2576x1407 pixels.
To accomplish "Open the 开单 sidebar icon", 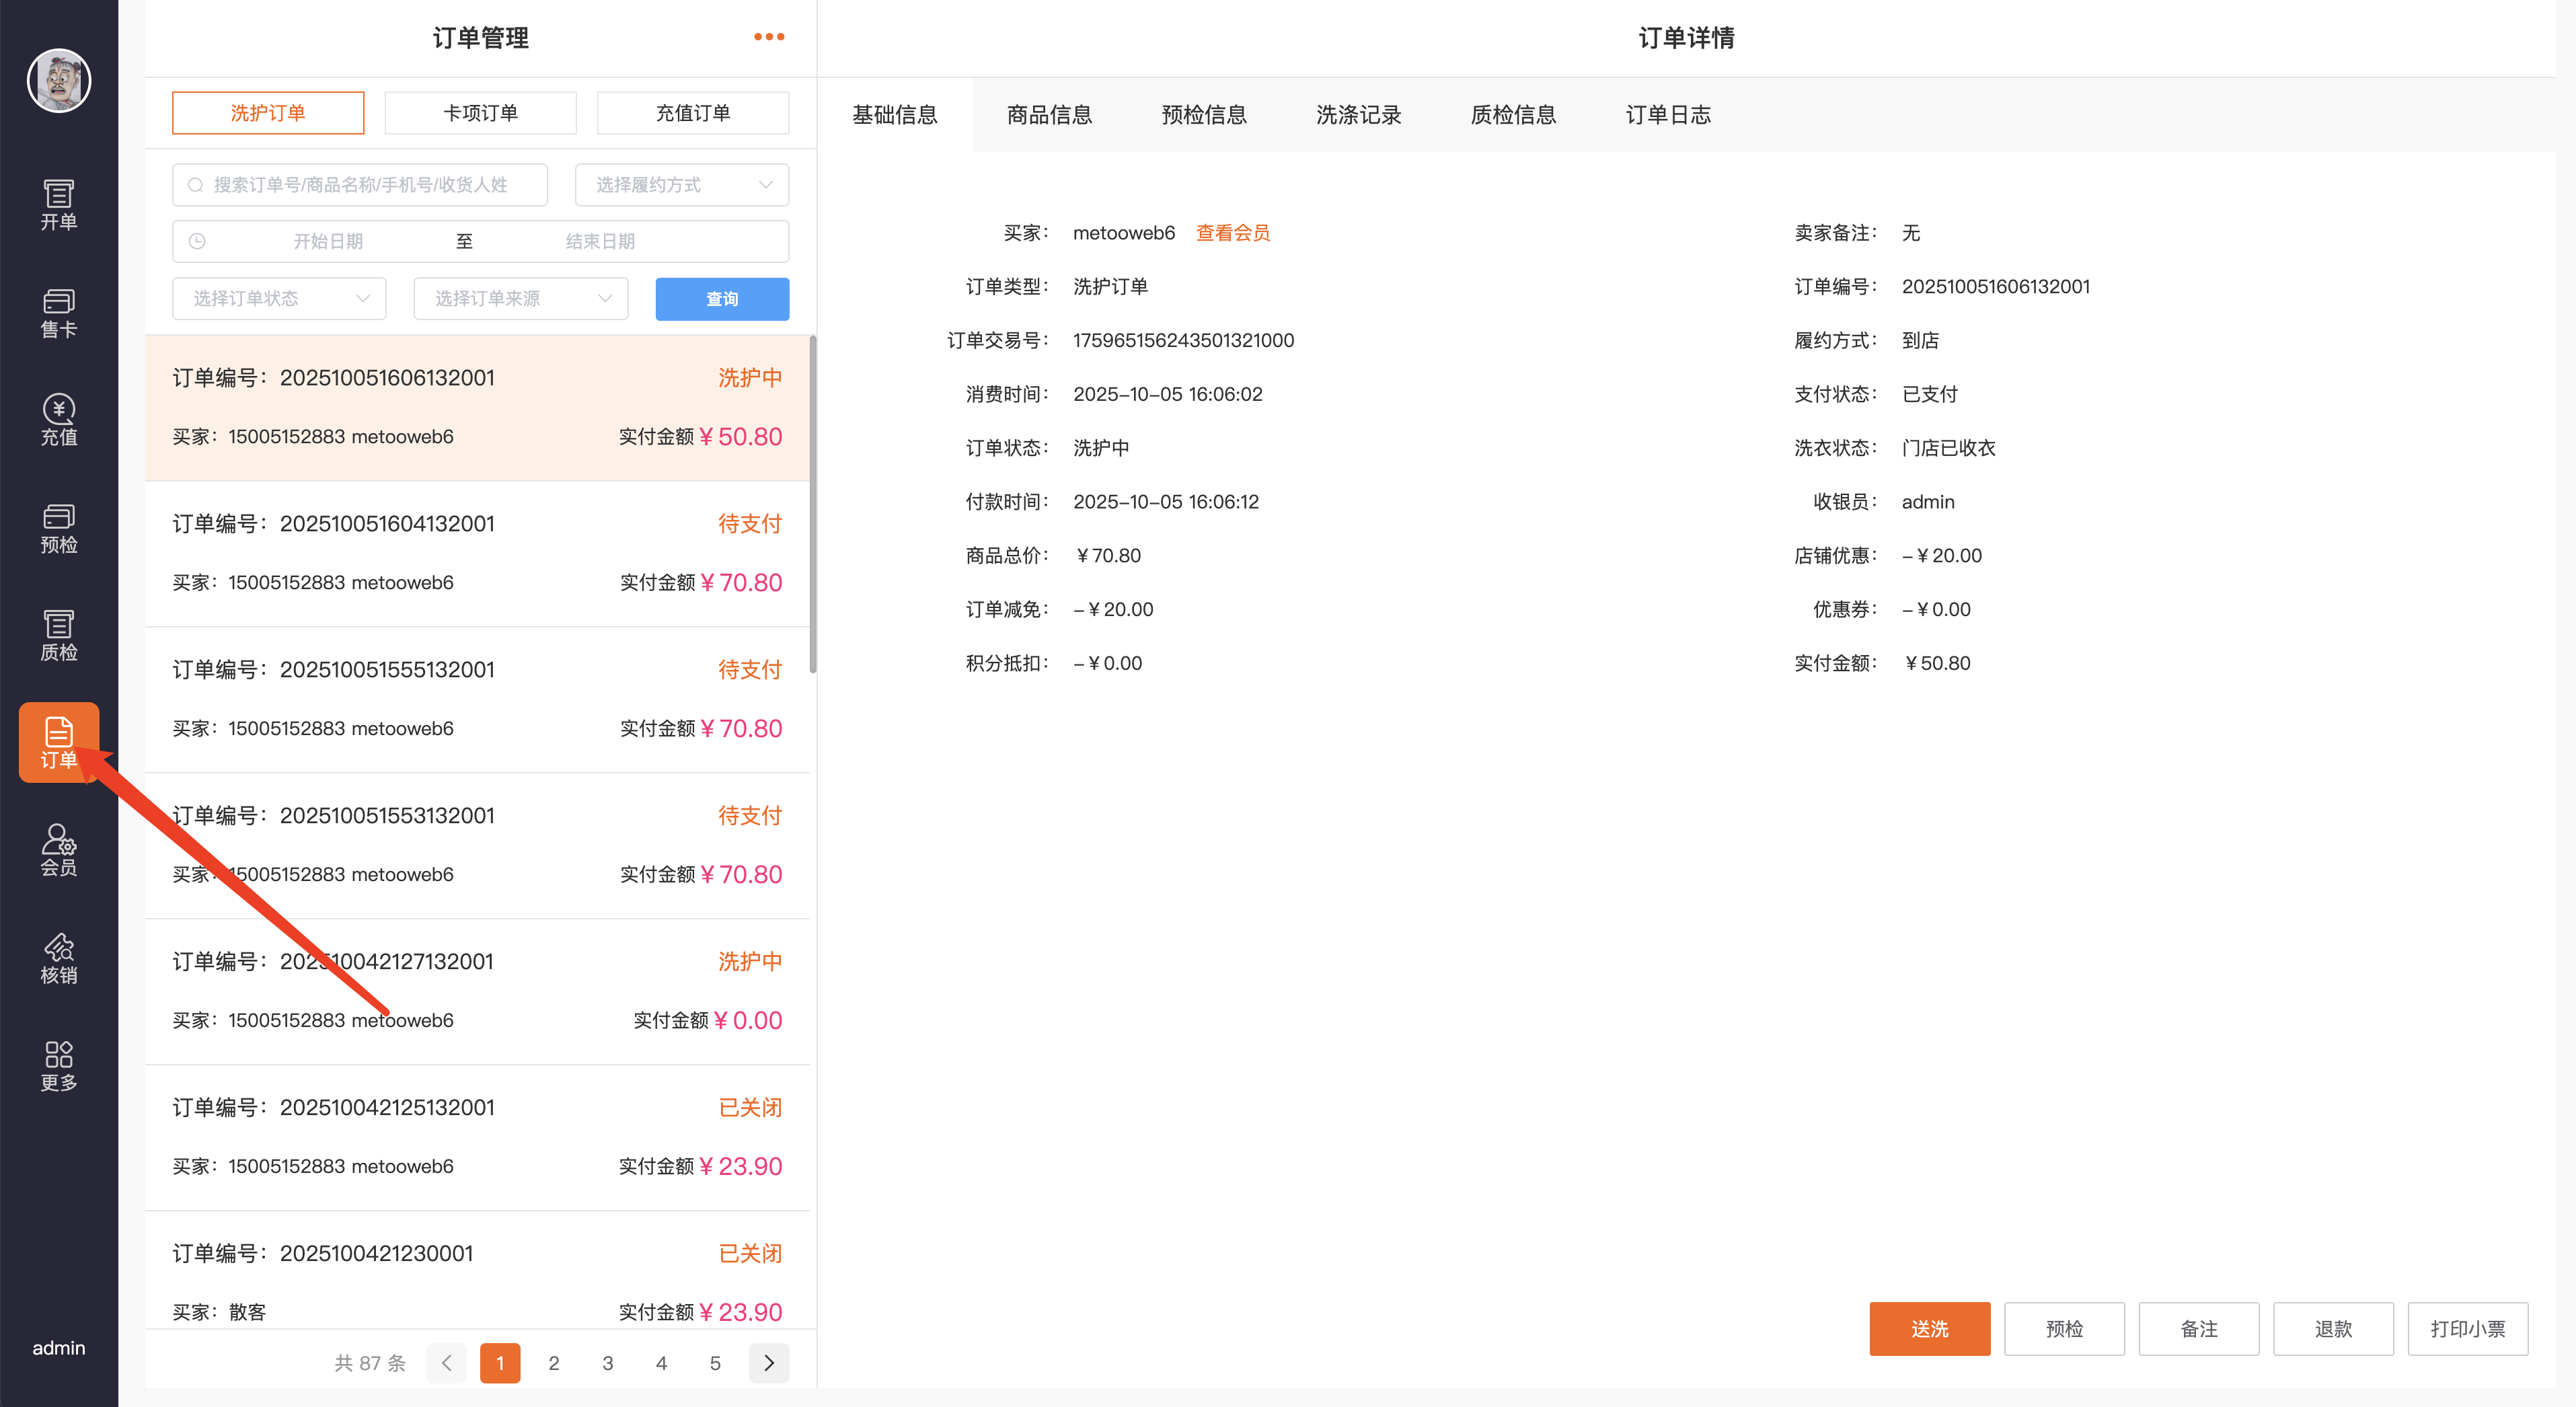I will point(58,205).
